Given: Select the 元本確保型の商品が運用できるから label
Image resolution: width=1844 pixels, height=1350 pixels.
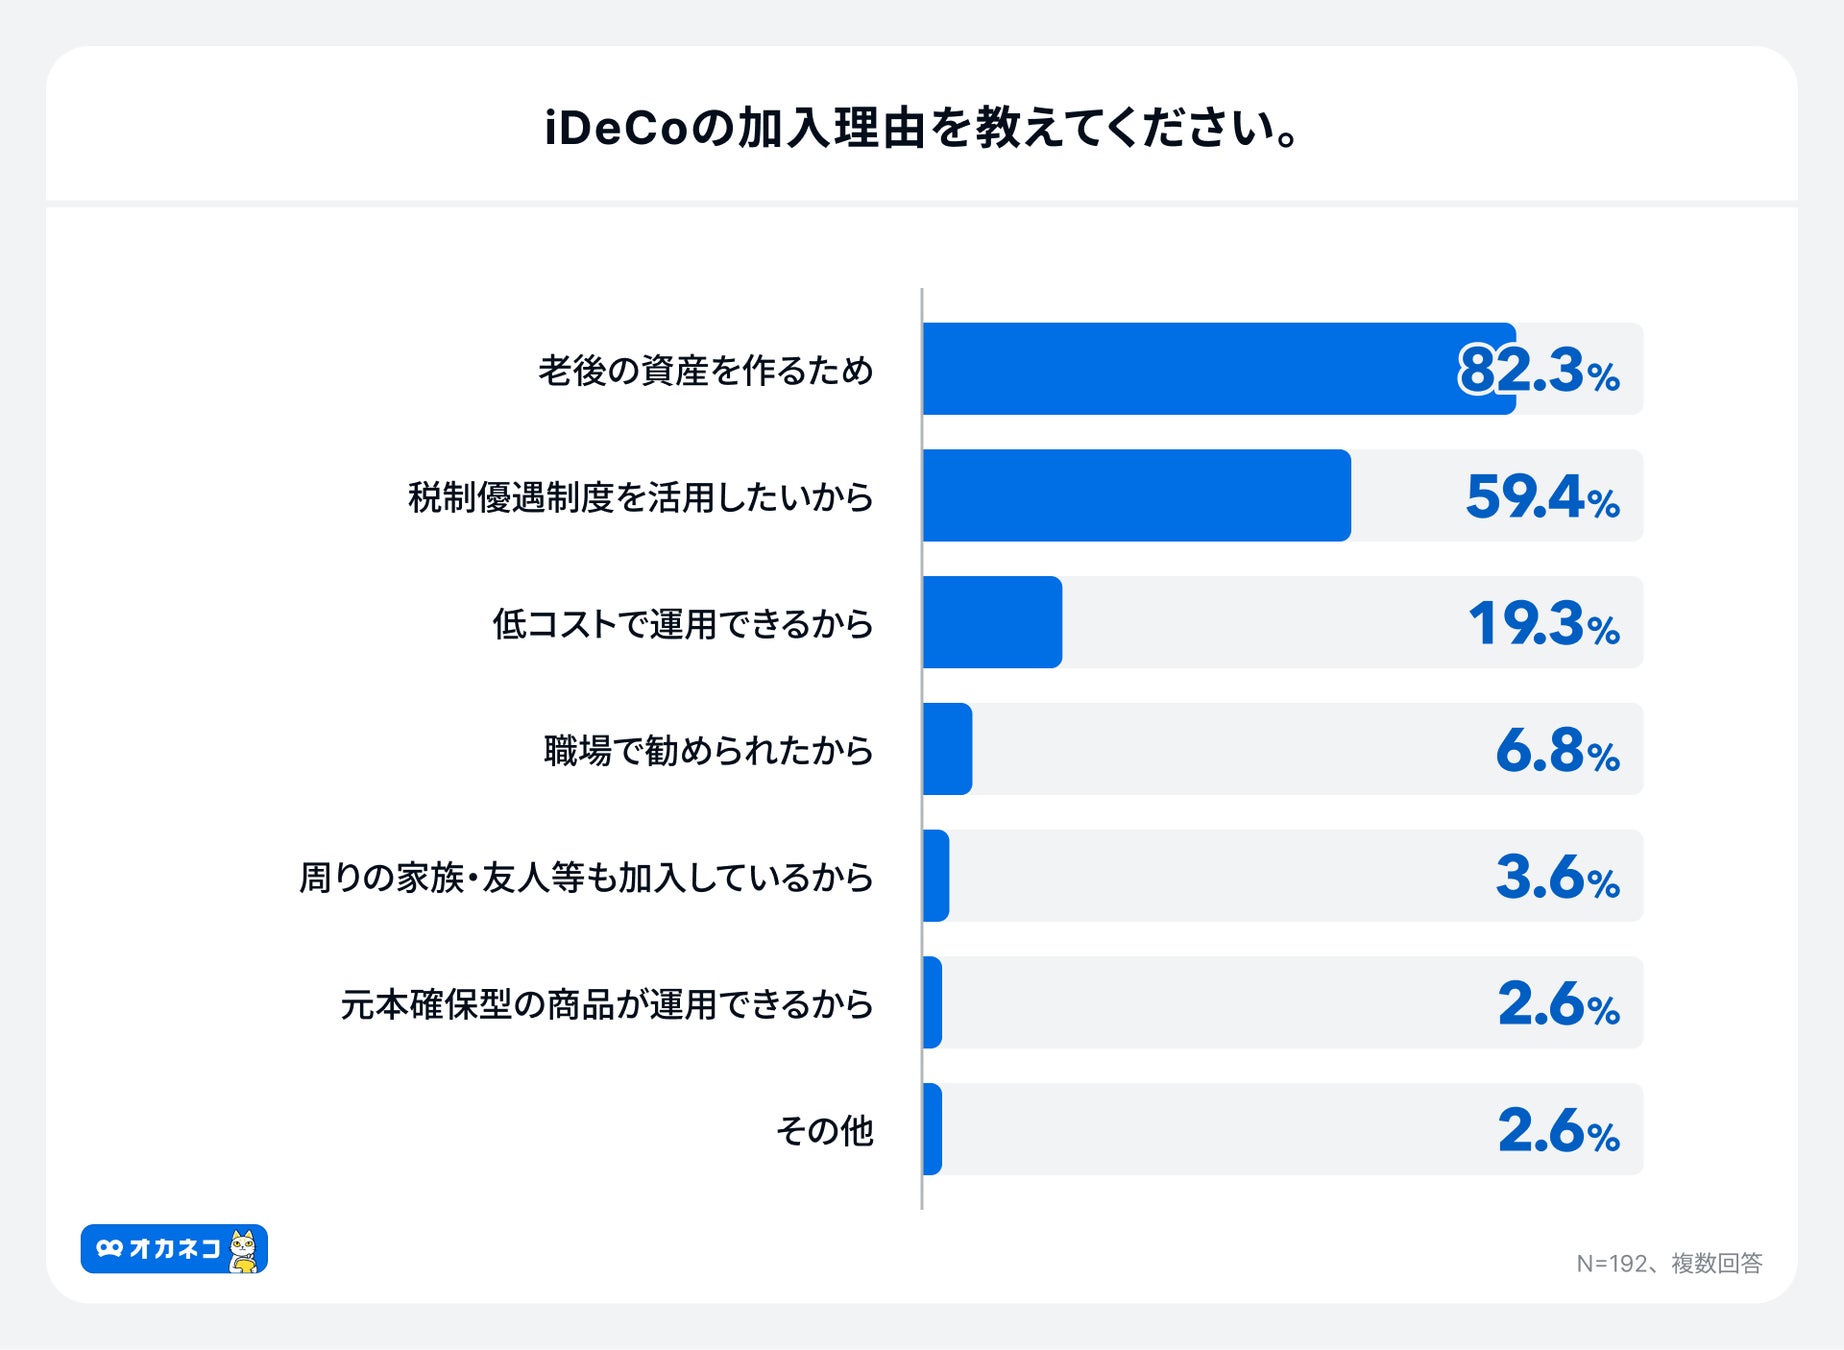Looking at the screenshot, I should coord(607,1004).
